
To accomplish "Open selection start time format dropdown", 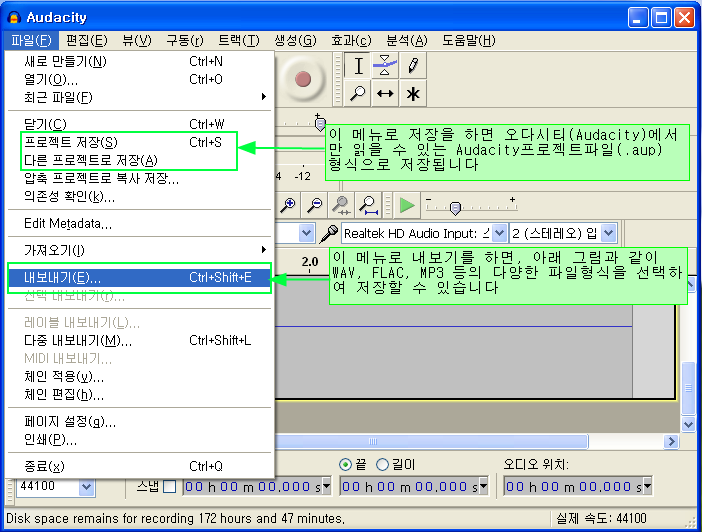I will pyautogui.click(x=326, y=486).
